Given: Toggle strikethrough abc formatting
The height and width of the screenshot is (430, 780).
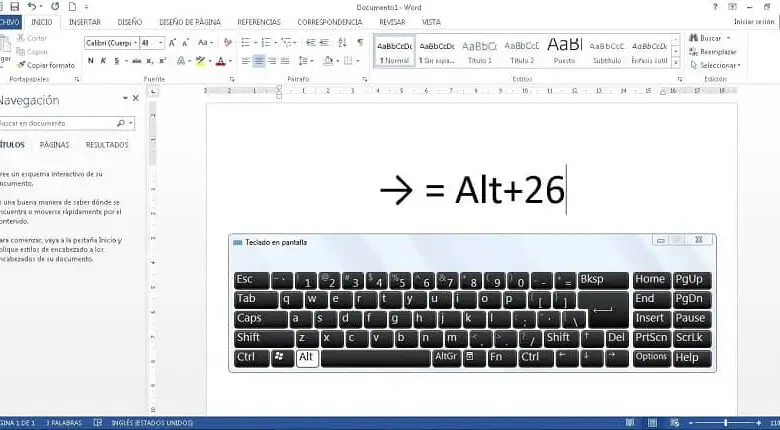Looking at the screenshot, I should pos(136,61).
